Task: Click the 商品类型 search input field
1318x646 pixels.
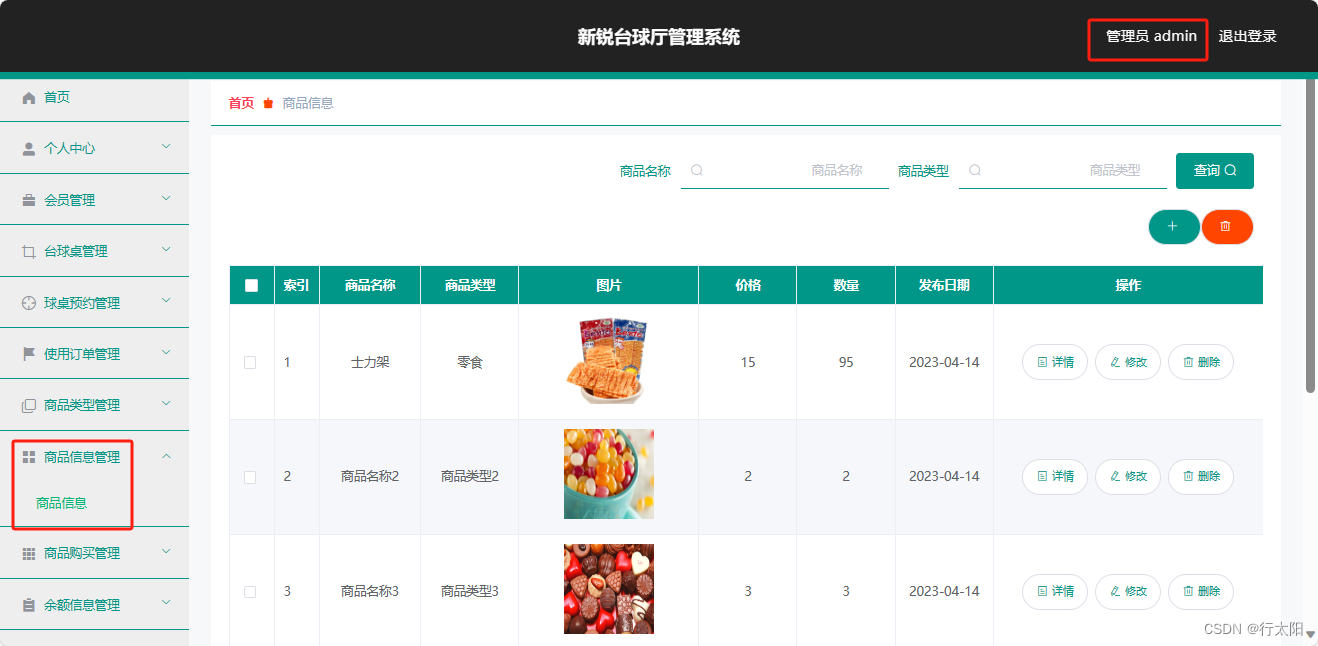Action: click(1063, 170)
